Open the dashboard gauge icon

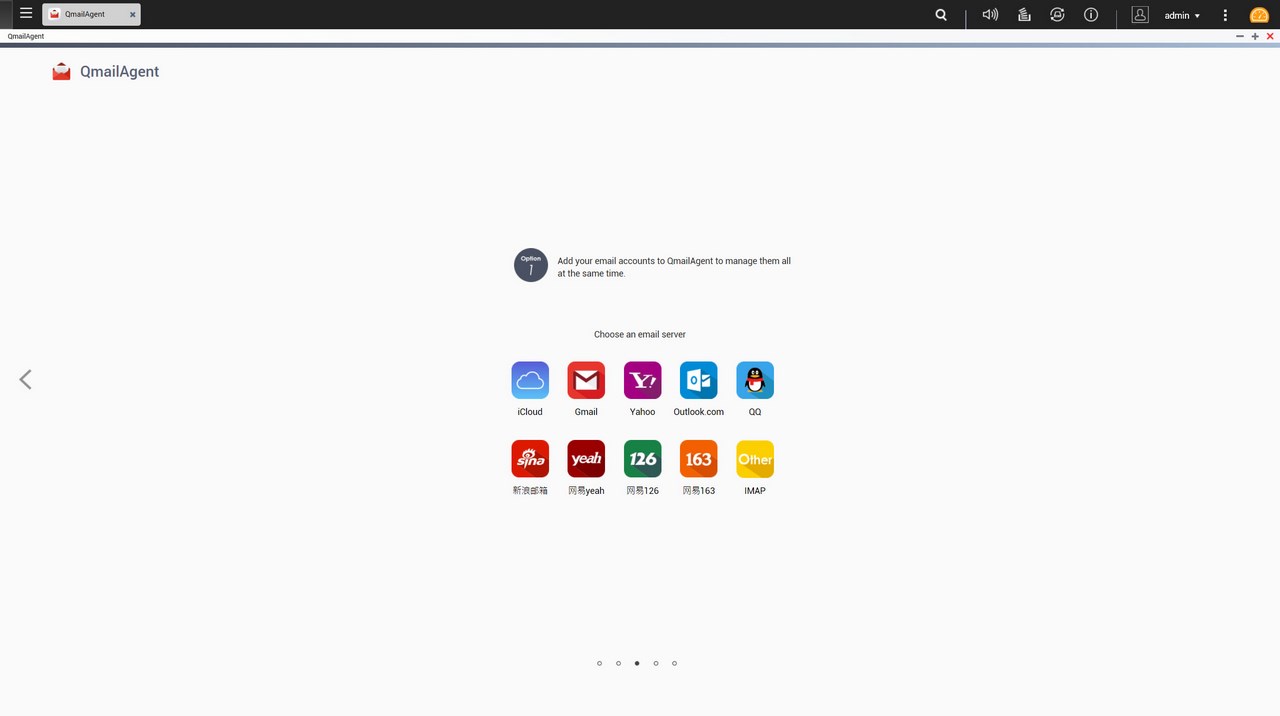pos(1259,15)
